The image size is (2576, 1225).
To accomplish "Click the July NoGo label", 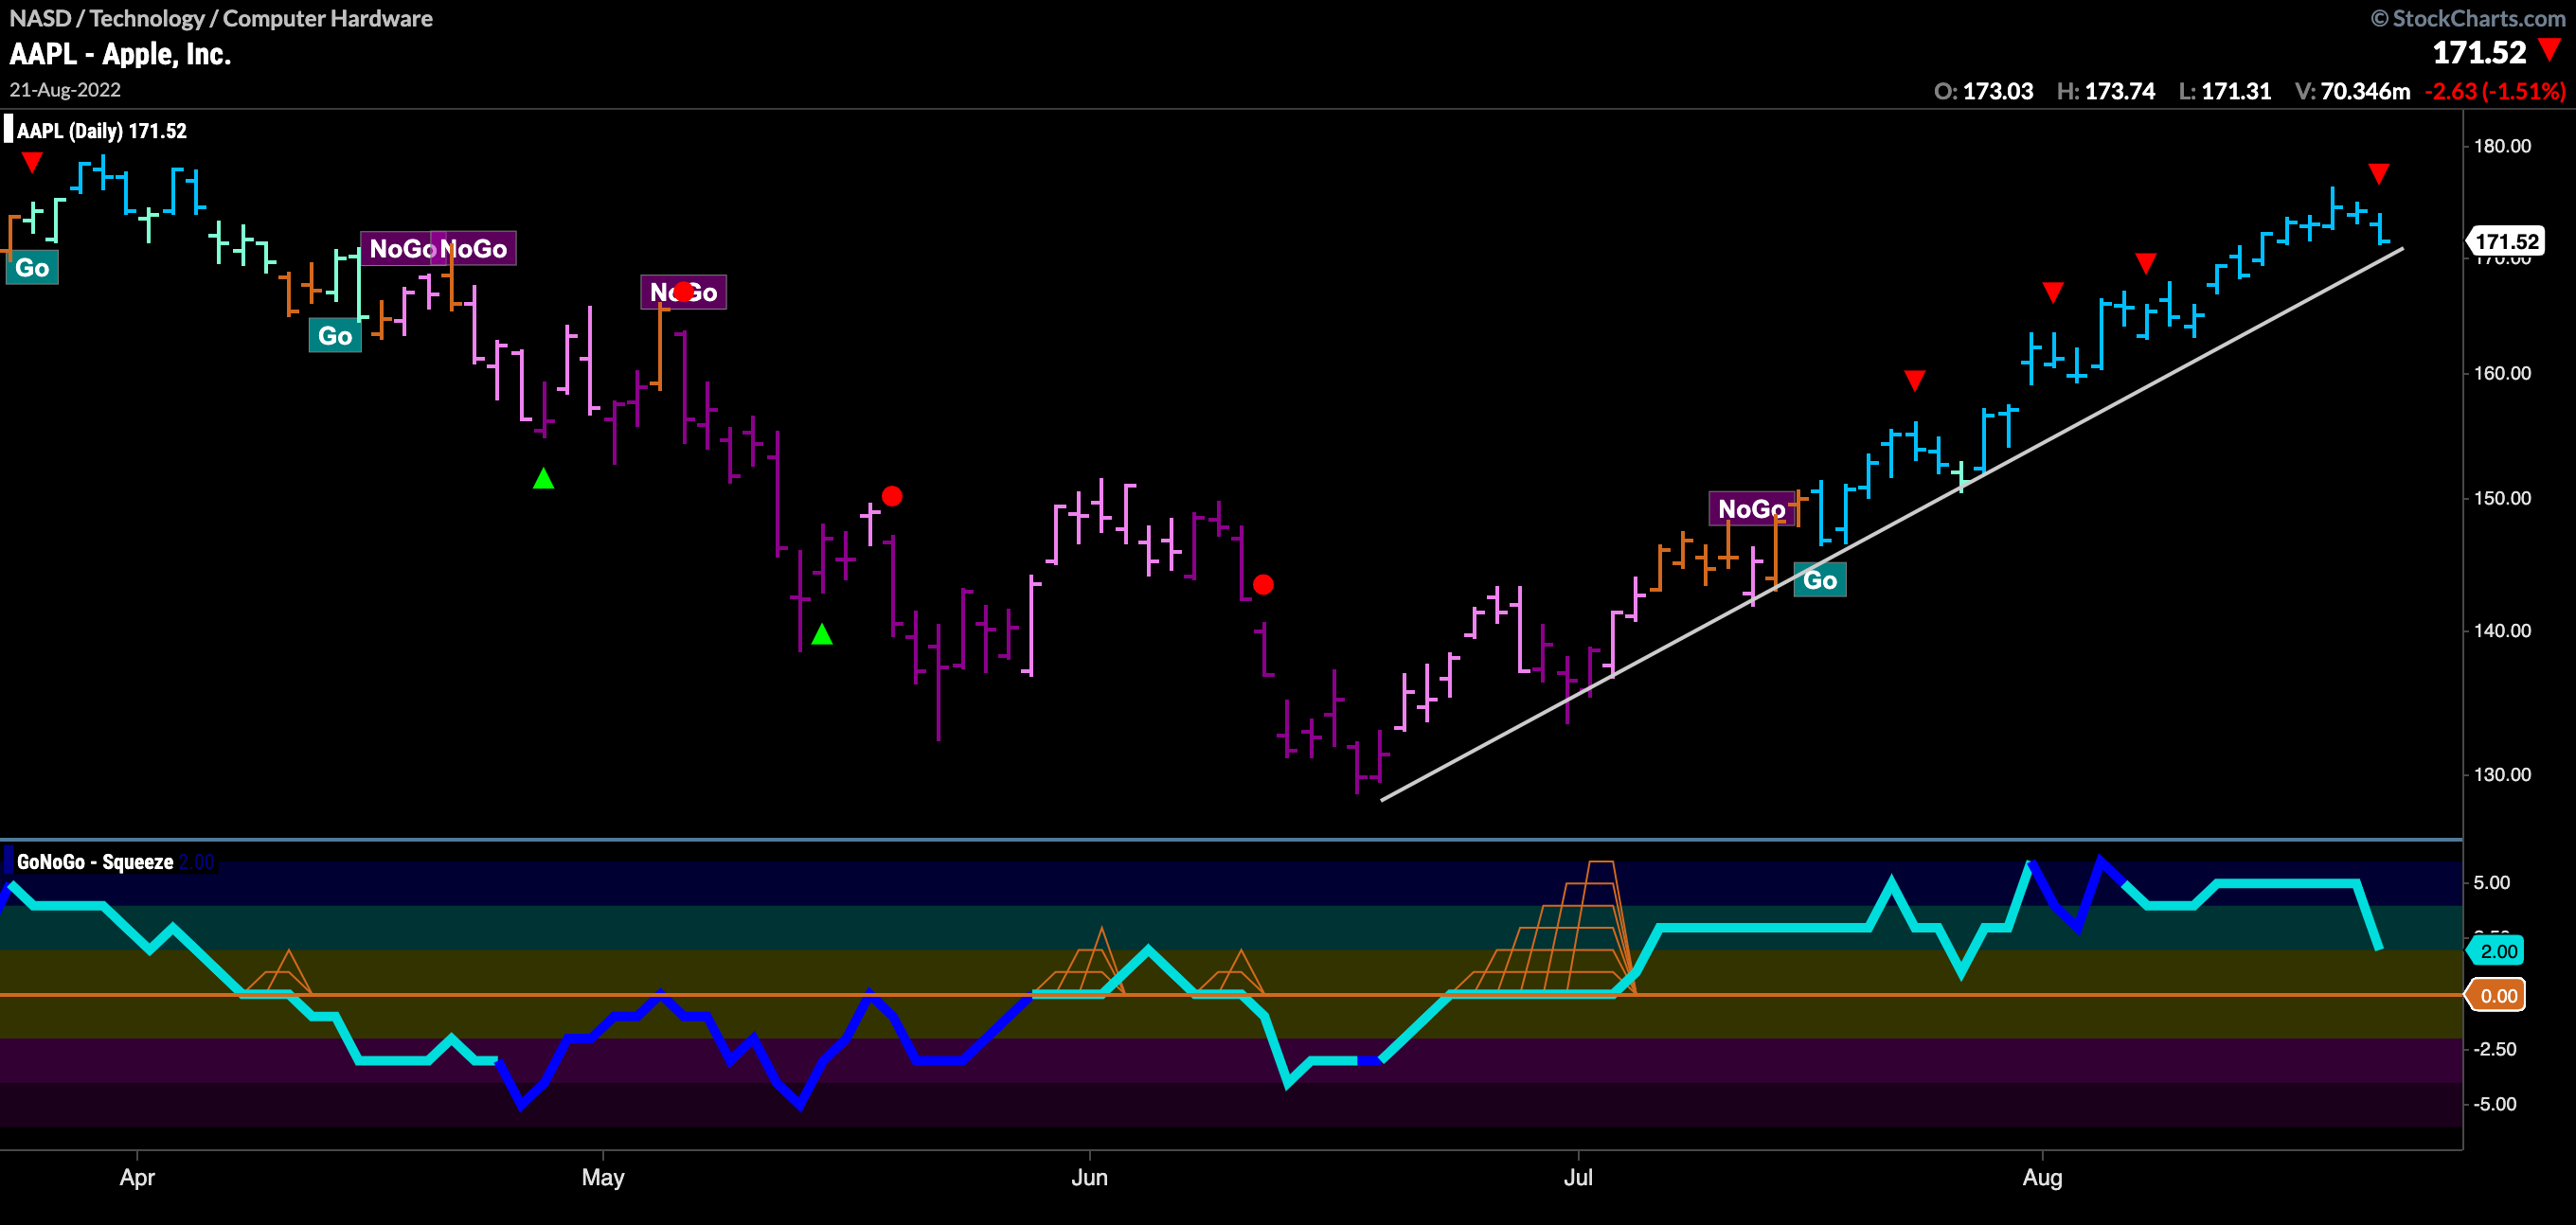I will click(x=1751, y=509).
